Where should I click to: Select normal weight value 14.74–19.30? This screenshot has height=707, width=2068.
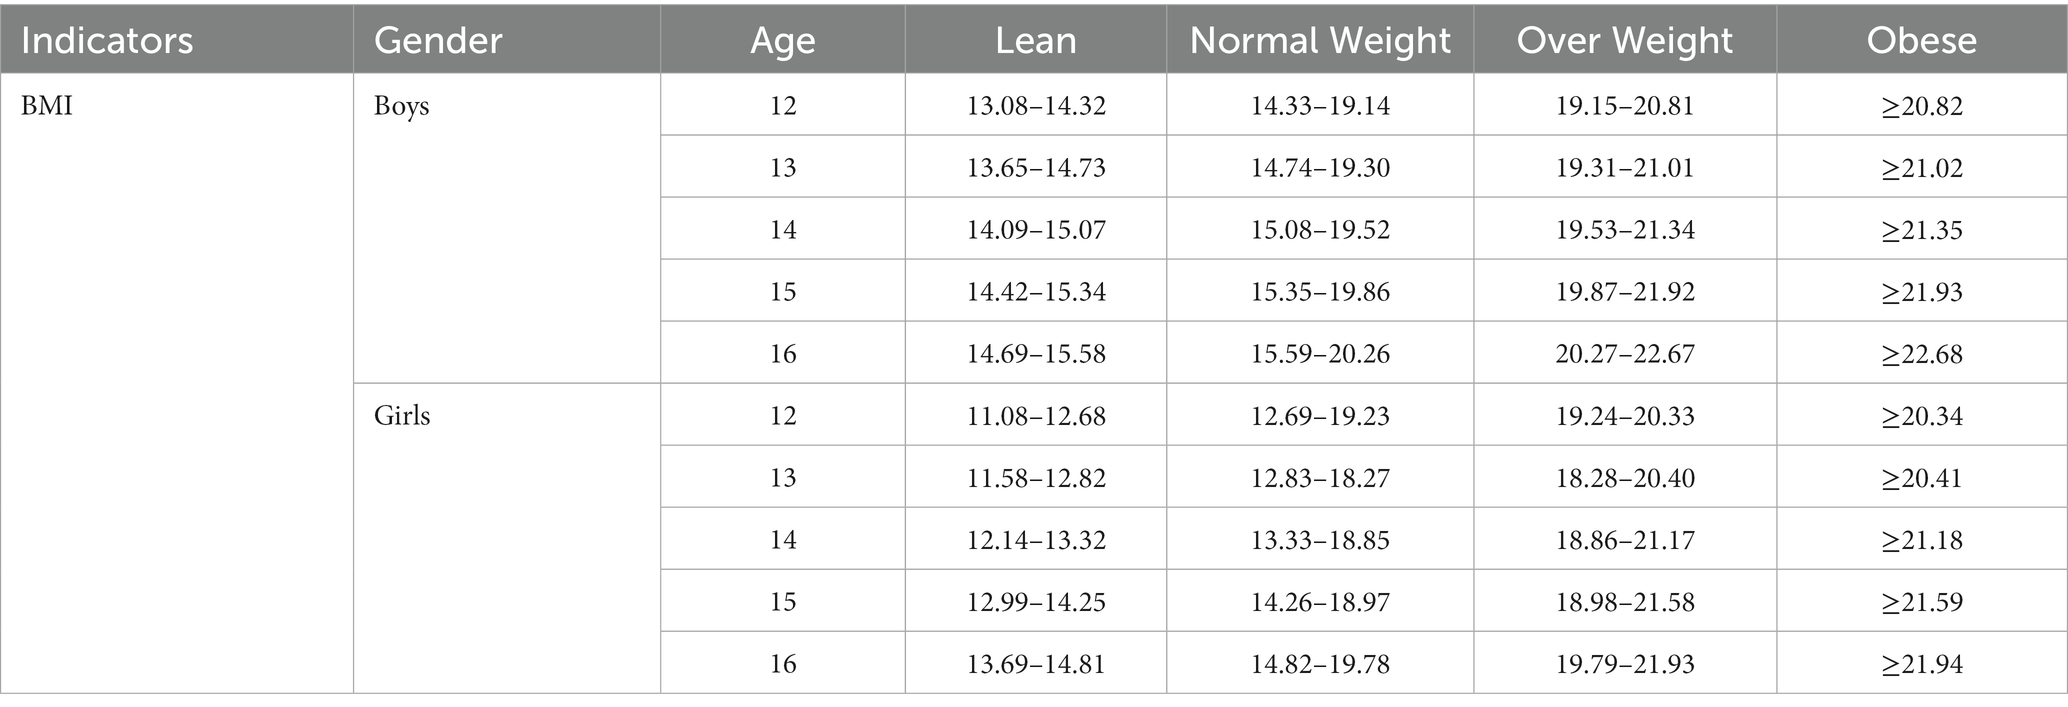pyautogui.click(x=1320, y=168)
